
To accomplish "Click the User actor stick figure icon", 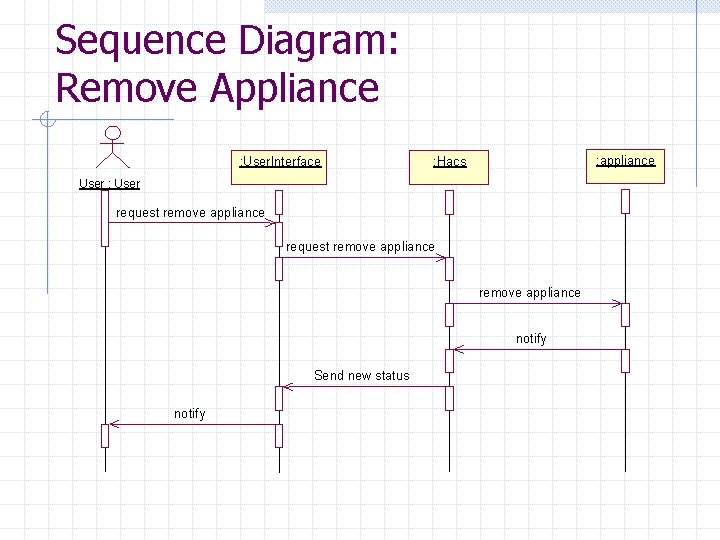I will (112, 147).
